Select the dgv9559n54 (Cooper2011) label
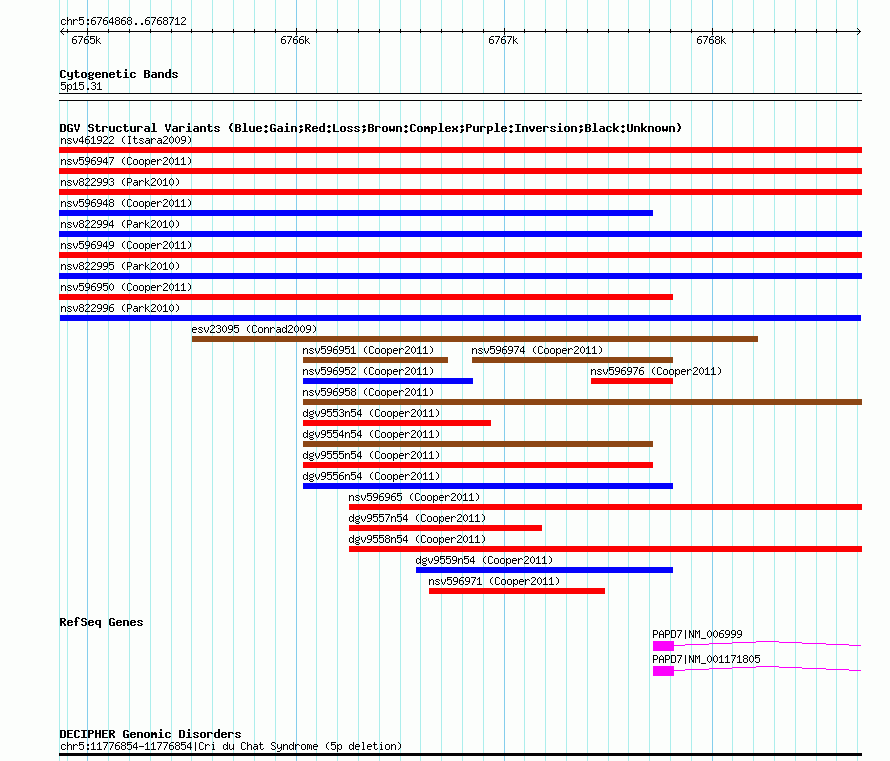890x761 pixels. 484,560
